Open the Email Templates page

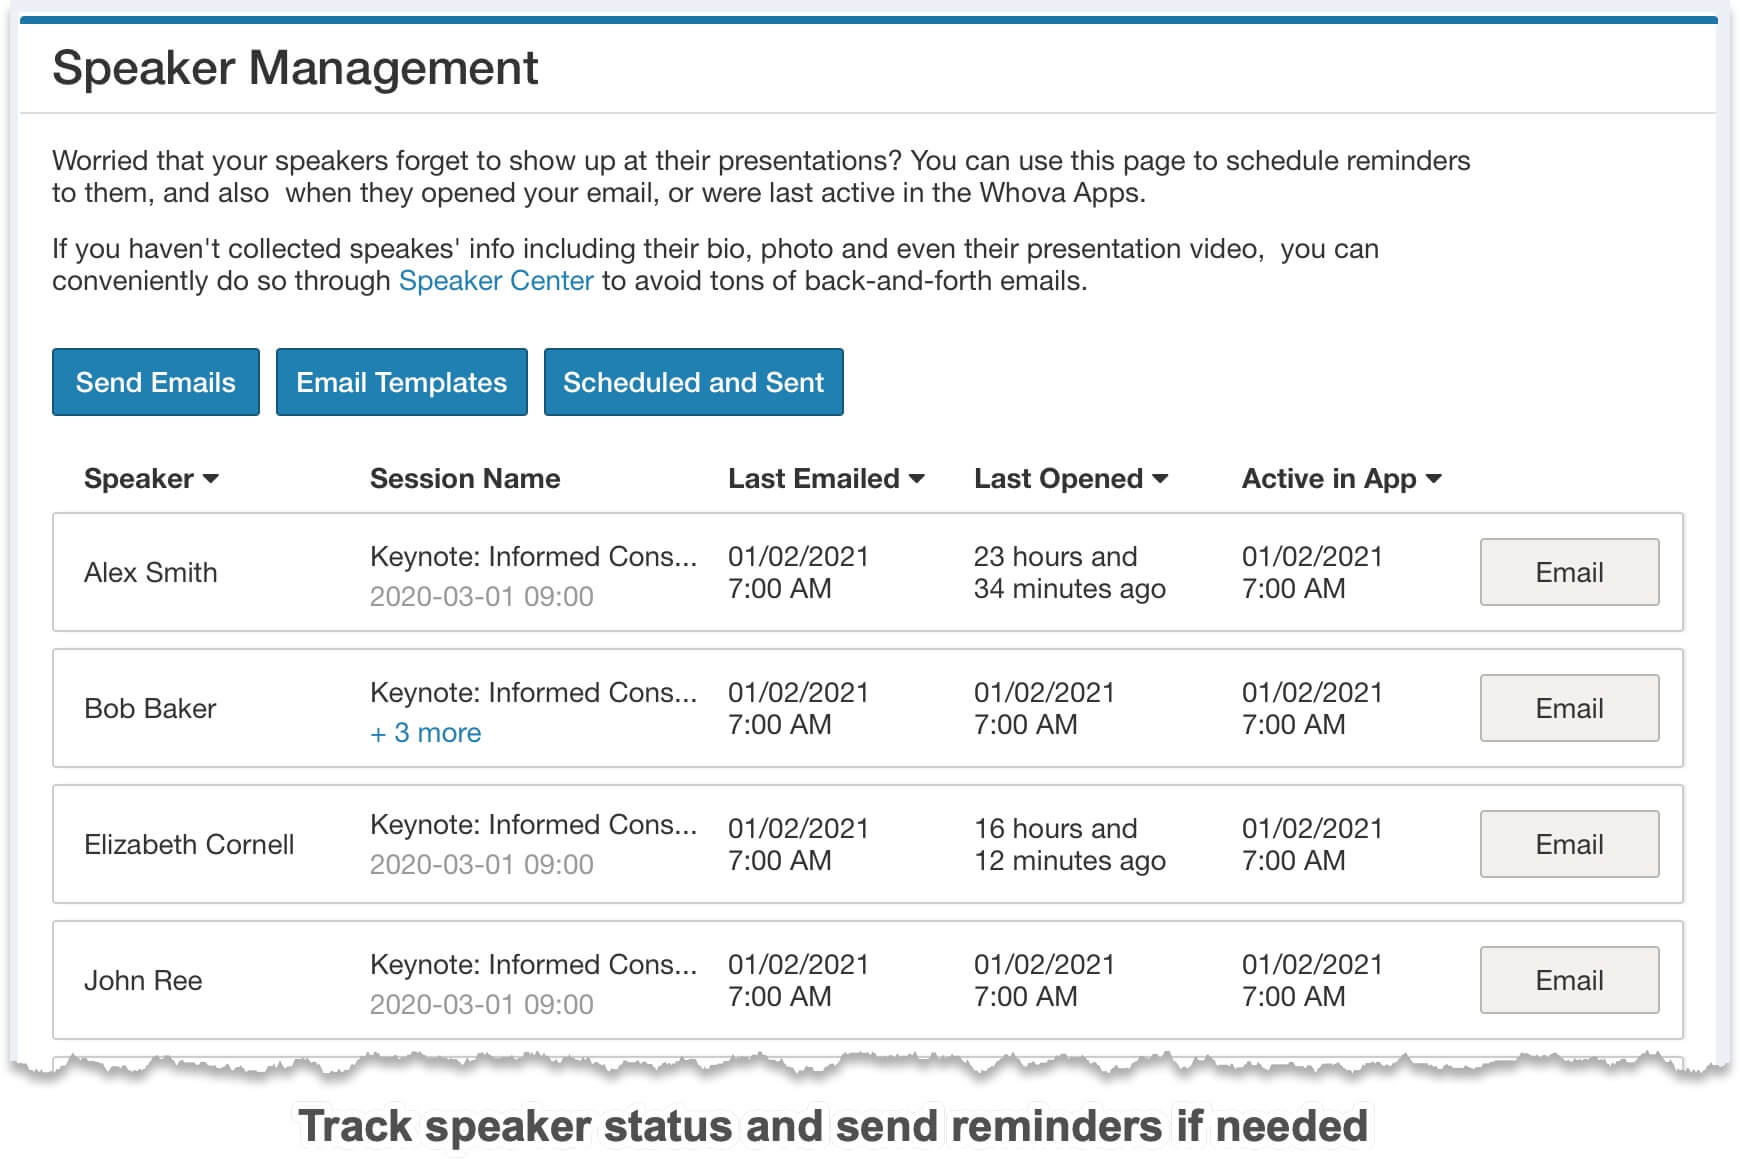tap(401, 382)
